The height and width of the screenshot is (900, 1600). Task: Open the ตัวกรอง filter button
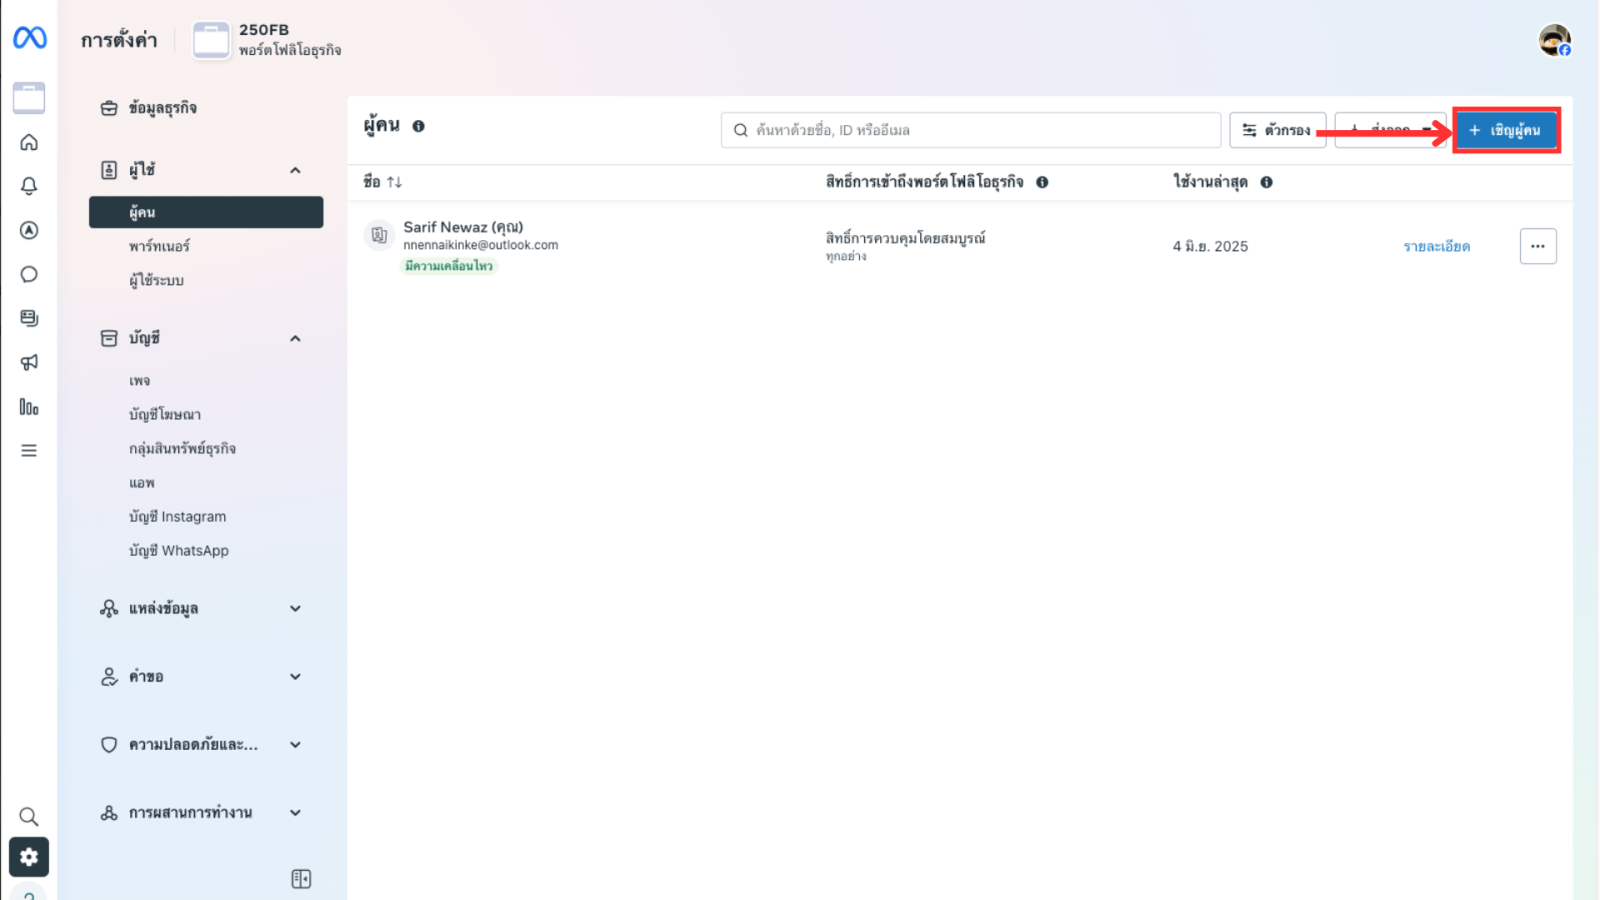(1277, 130)
